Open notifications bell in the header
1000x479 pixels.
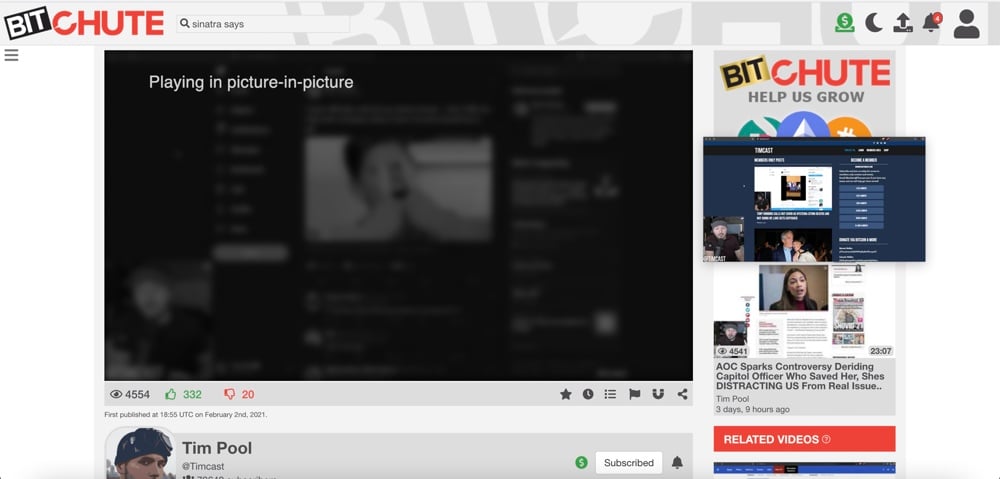(931, 22)
